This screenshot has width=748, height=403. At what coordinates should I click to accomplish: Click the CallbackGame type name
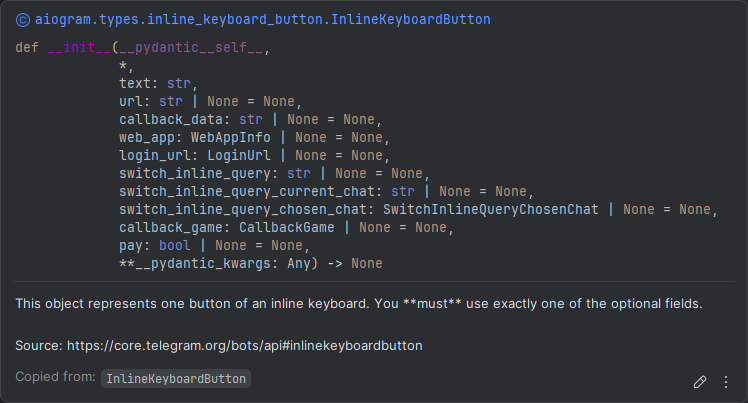(x=287, y=227)
